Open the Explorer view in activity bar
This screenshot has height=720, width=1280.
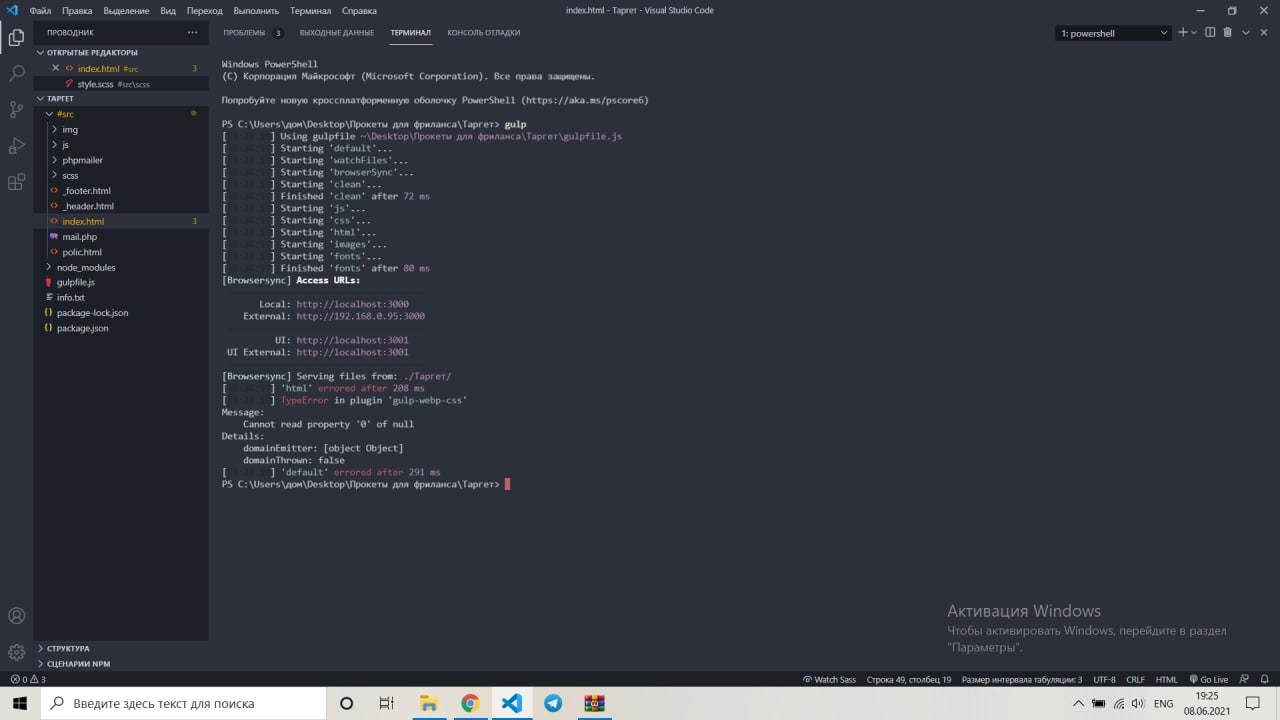pyautogui.click(x=16, y=38)
